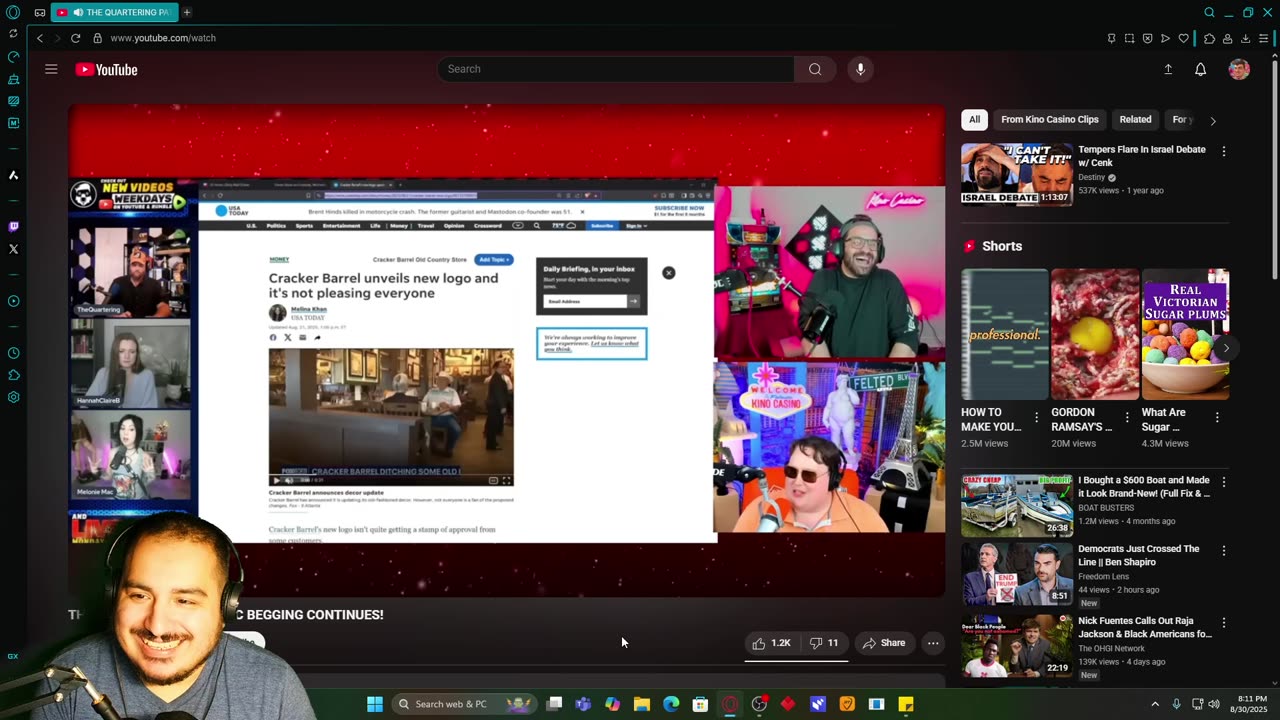Viewport: 1280px width, 720px height.
Task: Open options for Tempers Flare in Israel Debate
Action: click(1223, 151)
